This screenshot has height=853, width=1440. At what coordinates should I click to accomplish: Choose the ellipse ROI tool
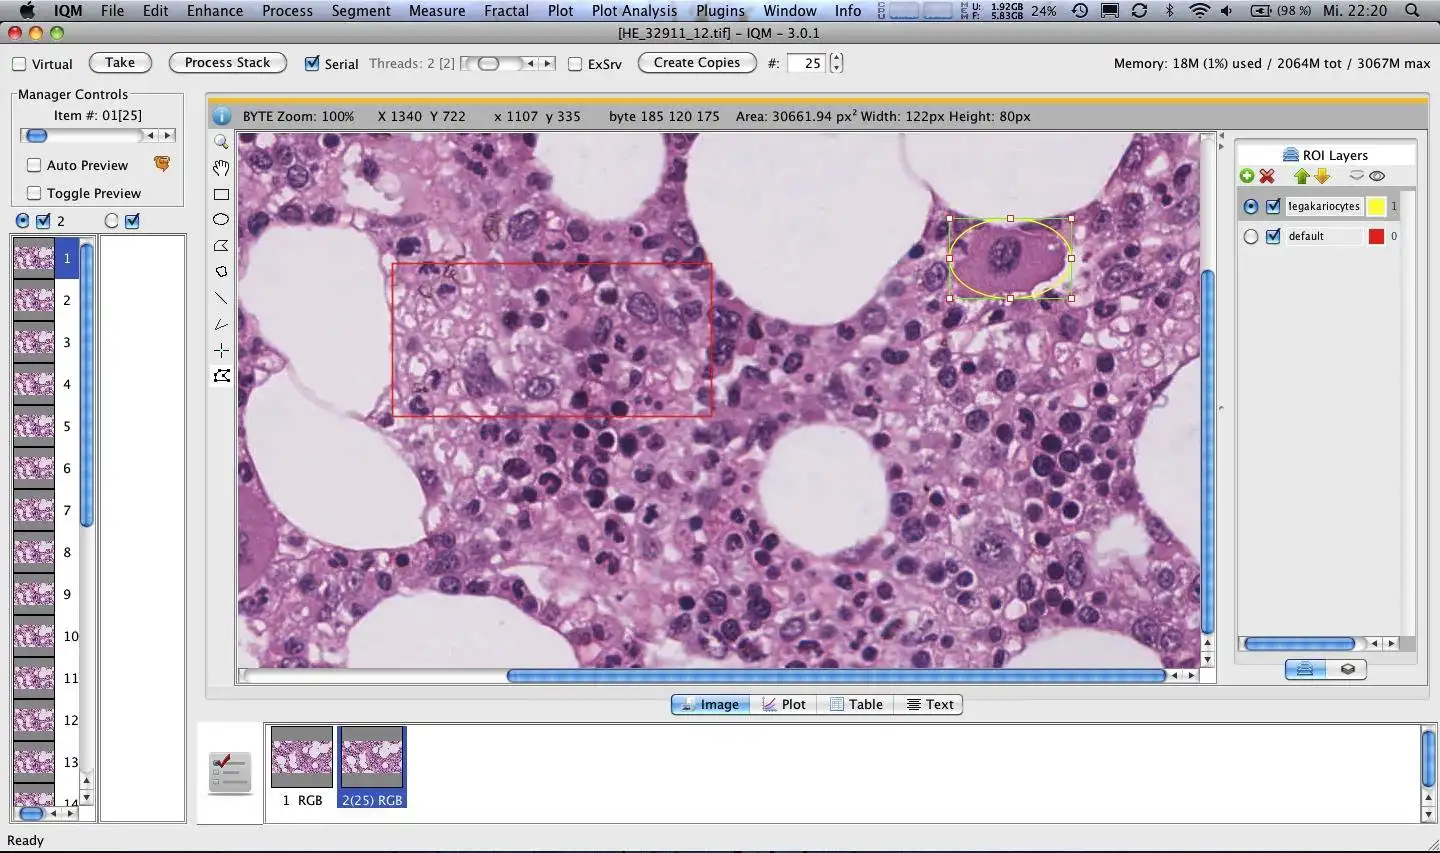221,220
